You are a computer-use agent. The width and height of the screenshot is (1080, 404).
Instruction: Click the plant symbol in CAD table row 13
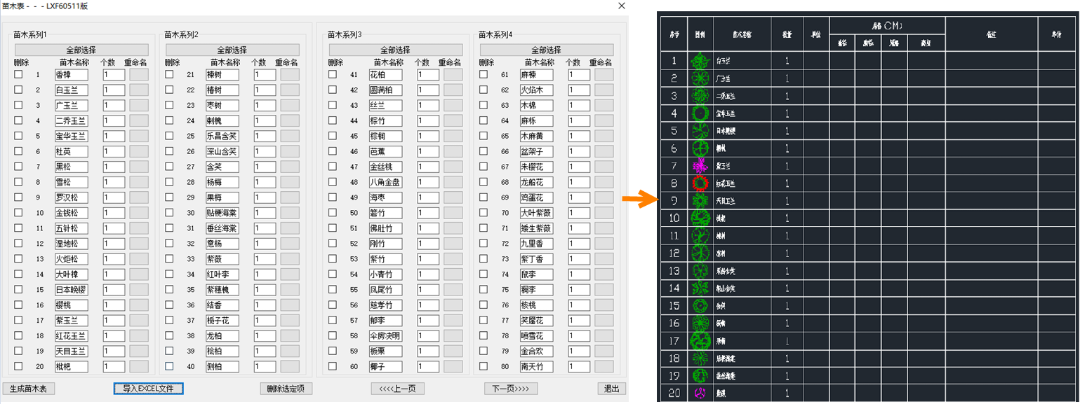tap(700, 270)
